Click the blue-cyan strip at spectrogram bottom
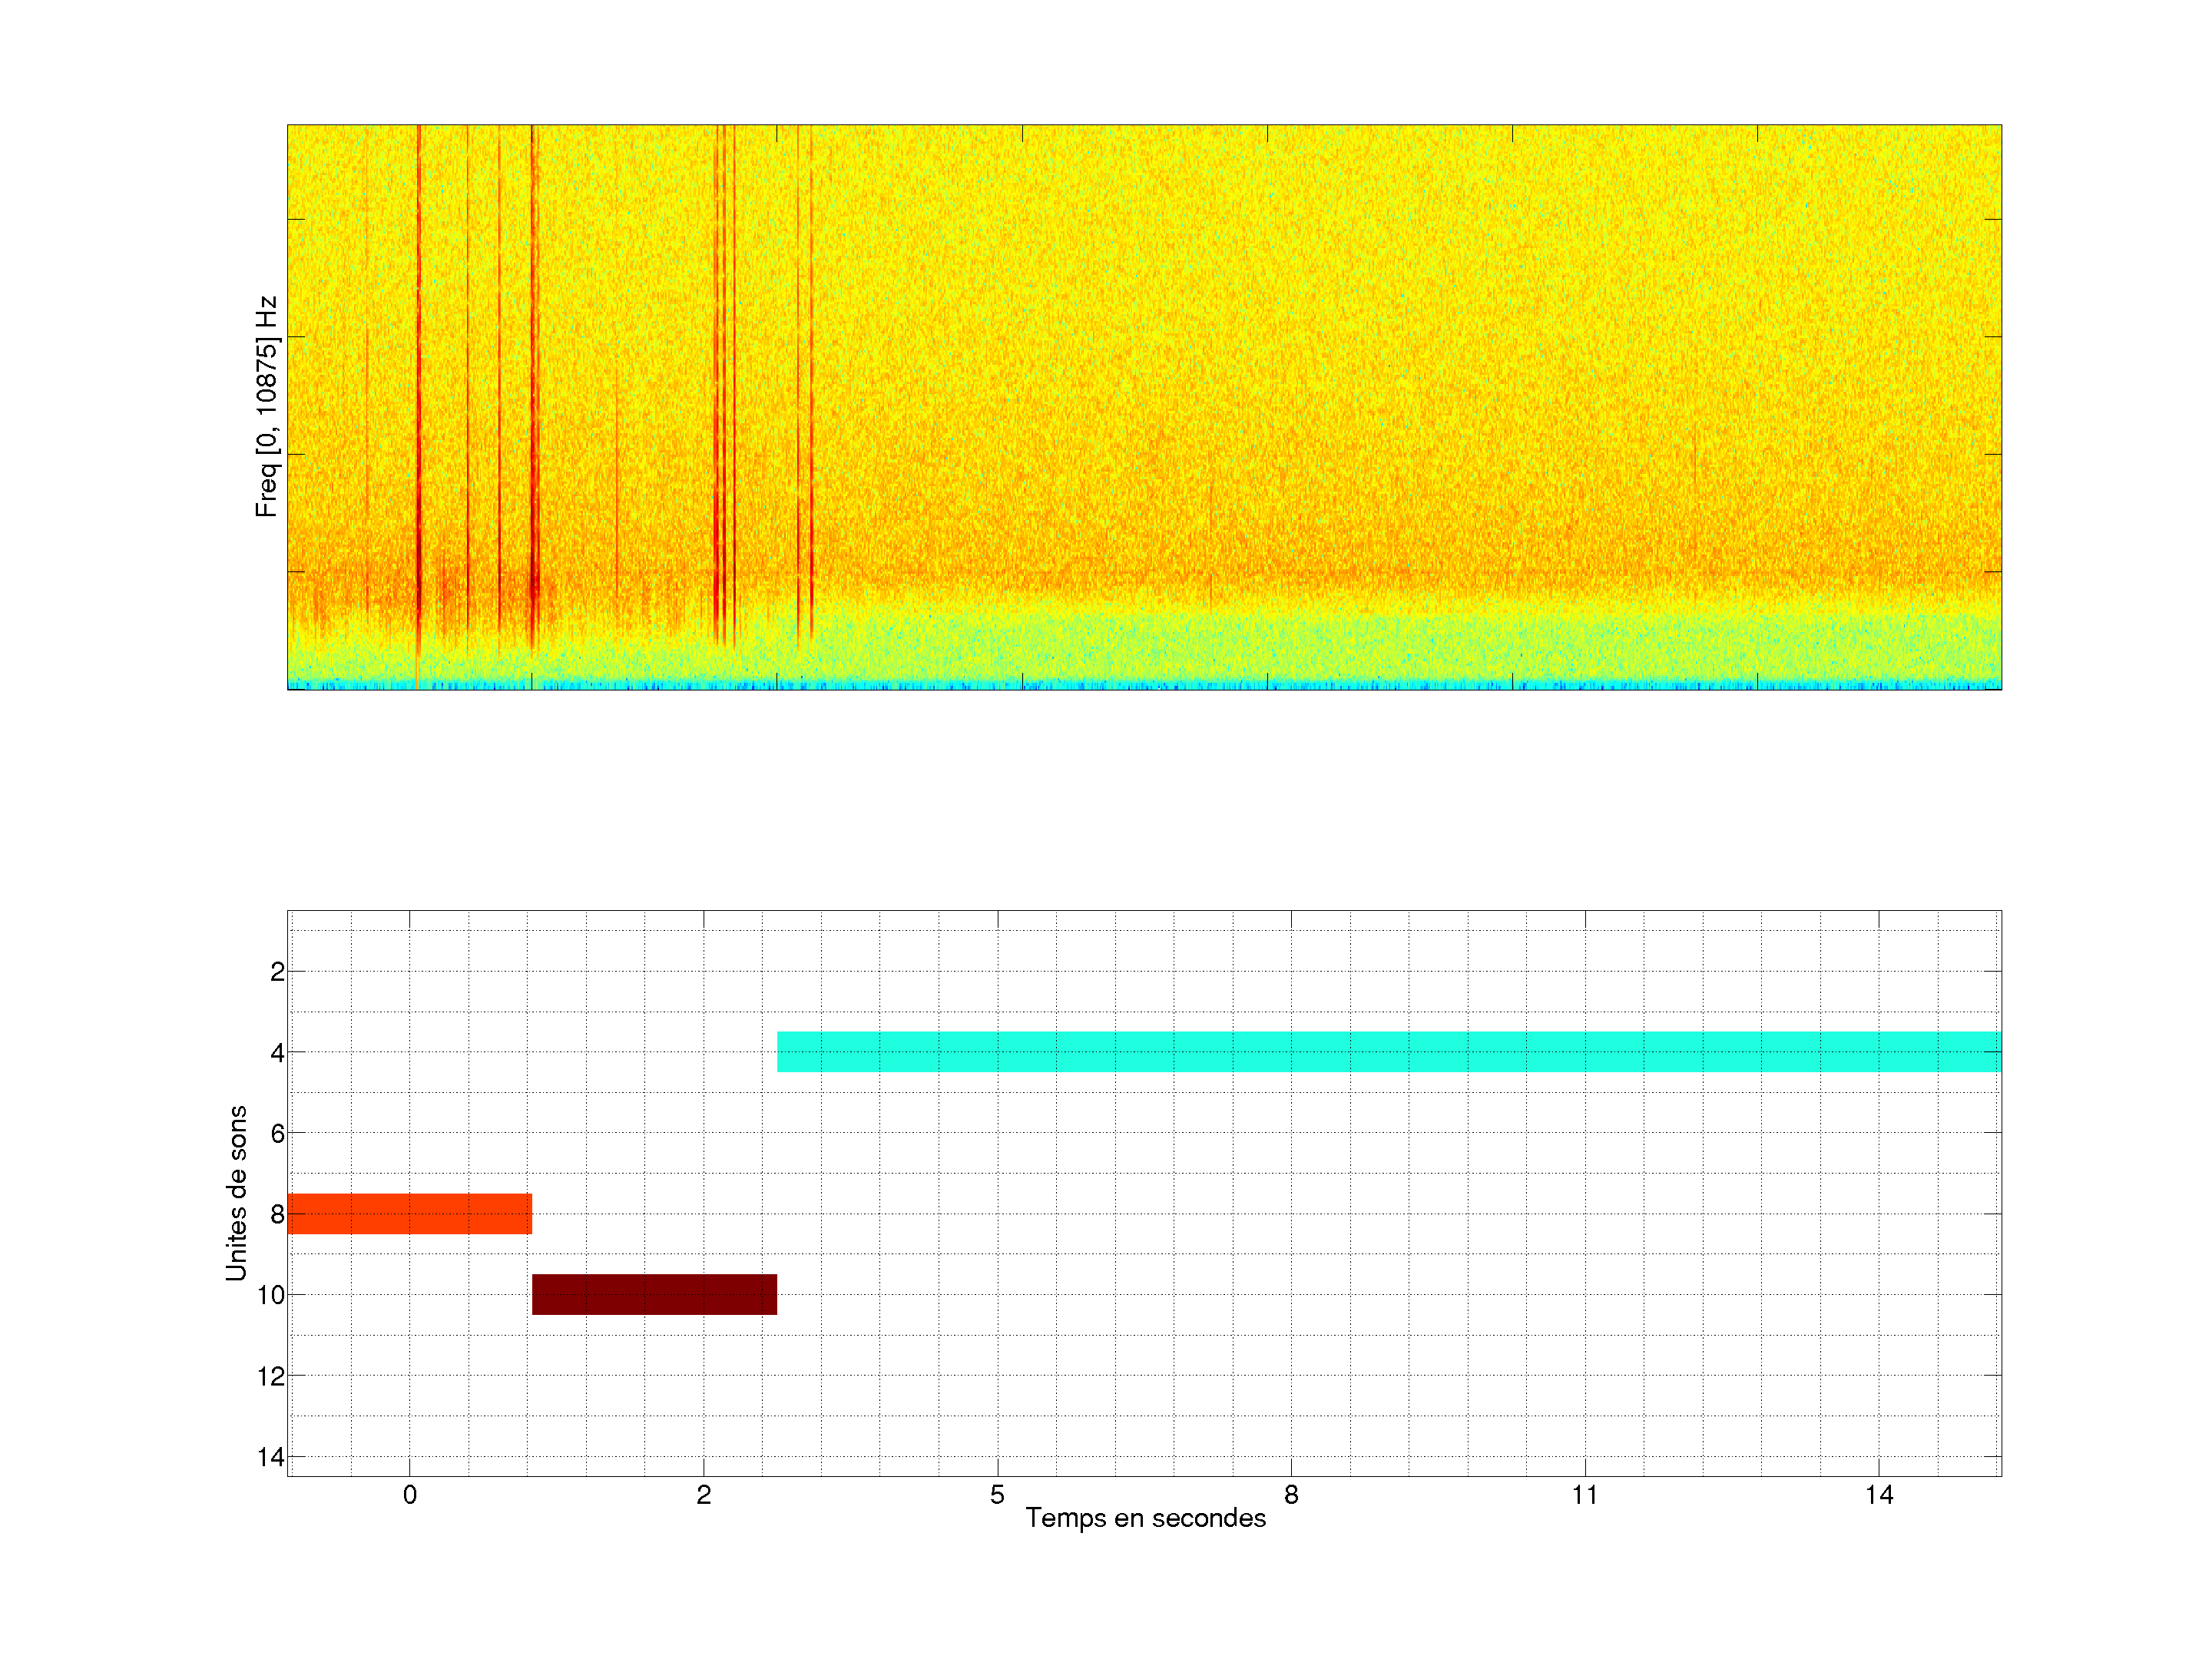The width and height of the screenshot is (2212, 1659). coord(1144,685)
